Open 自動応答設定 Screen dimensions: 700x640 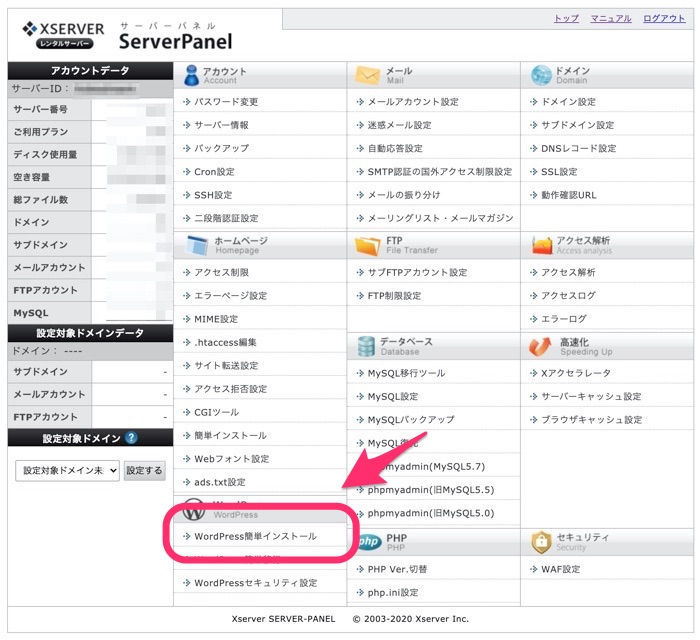coord(395,148)
